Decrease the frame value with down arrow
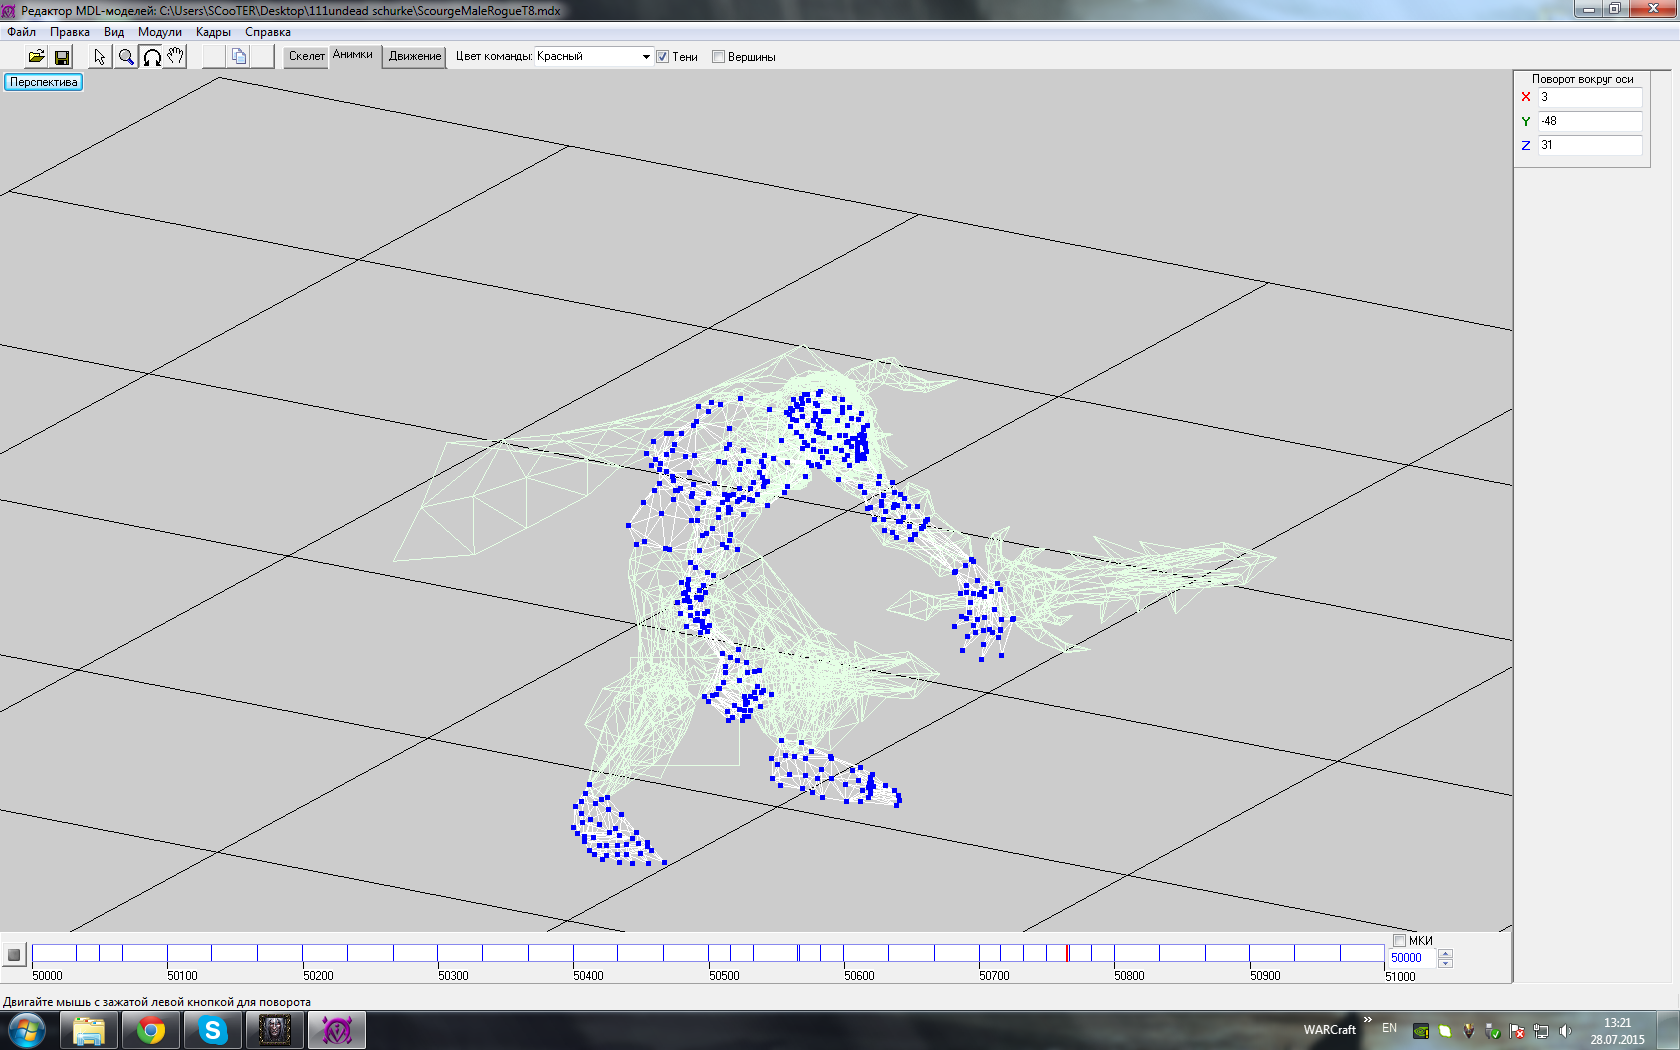 click(x=1445, y=963)
